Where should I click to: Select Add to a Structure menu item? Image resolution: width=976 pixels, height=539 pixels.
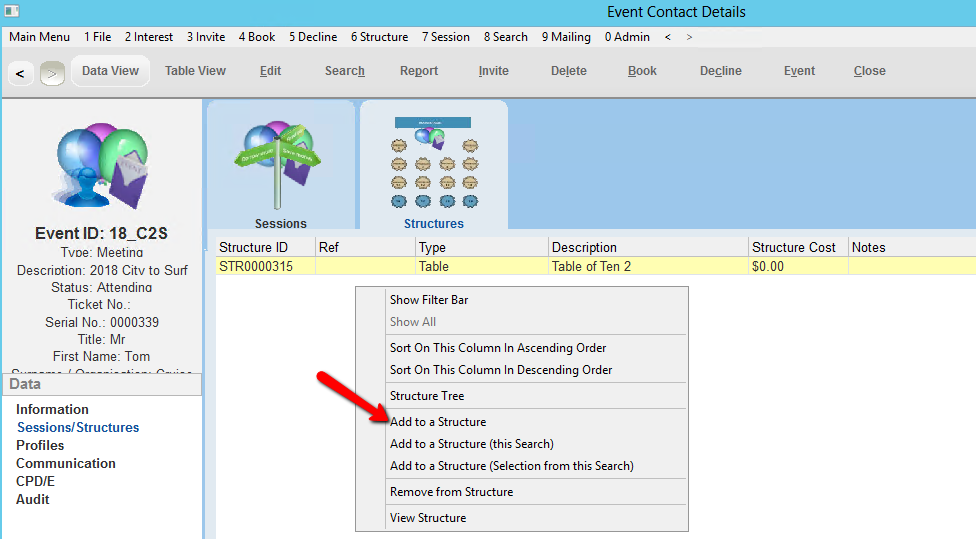point(438,422)
